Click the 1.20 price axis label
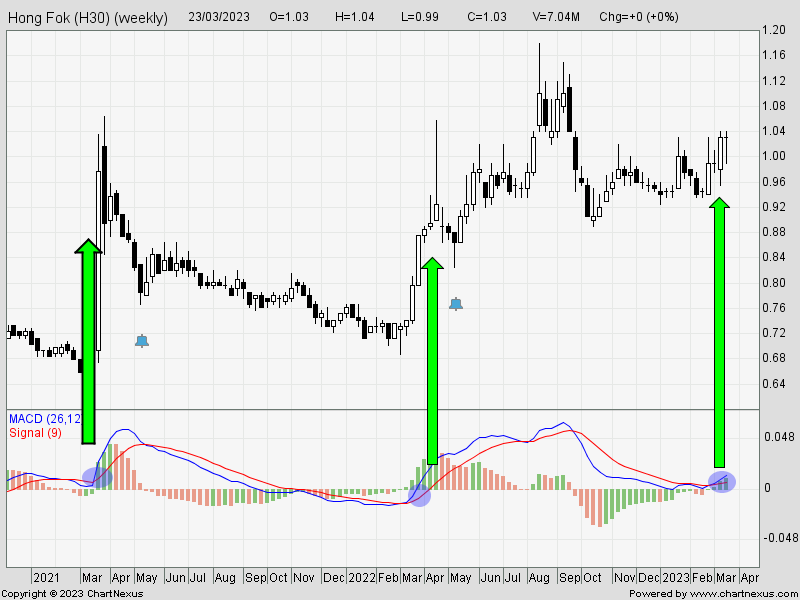Screen dimensions: 800x600 [773, 30]
